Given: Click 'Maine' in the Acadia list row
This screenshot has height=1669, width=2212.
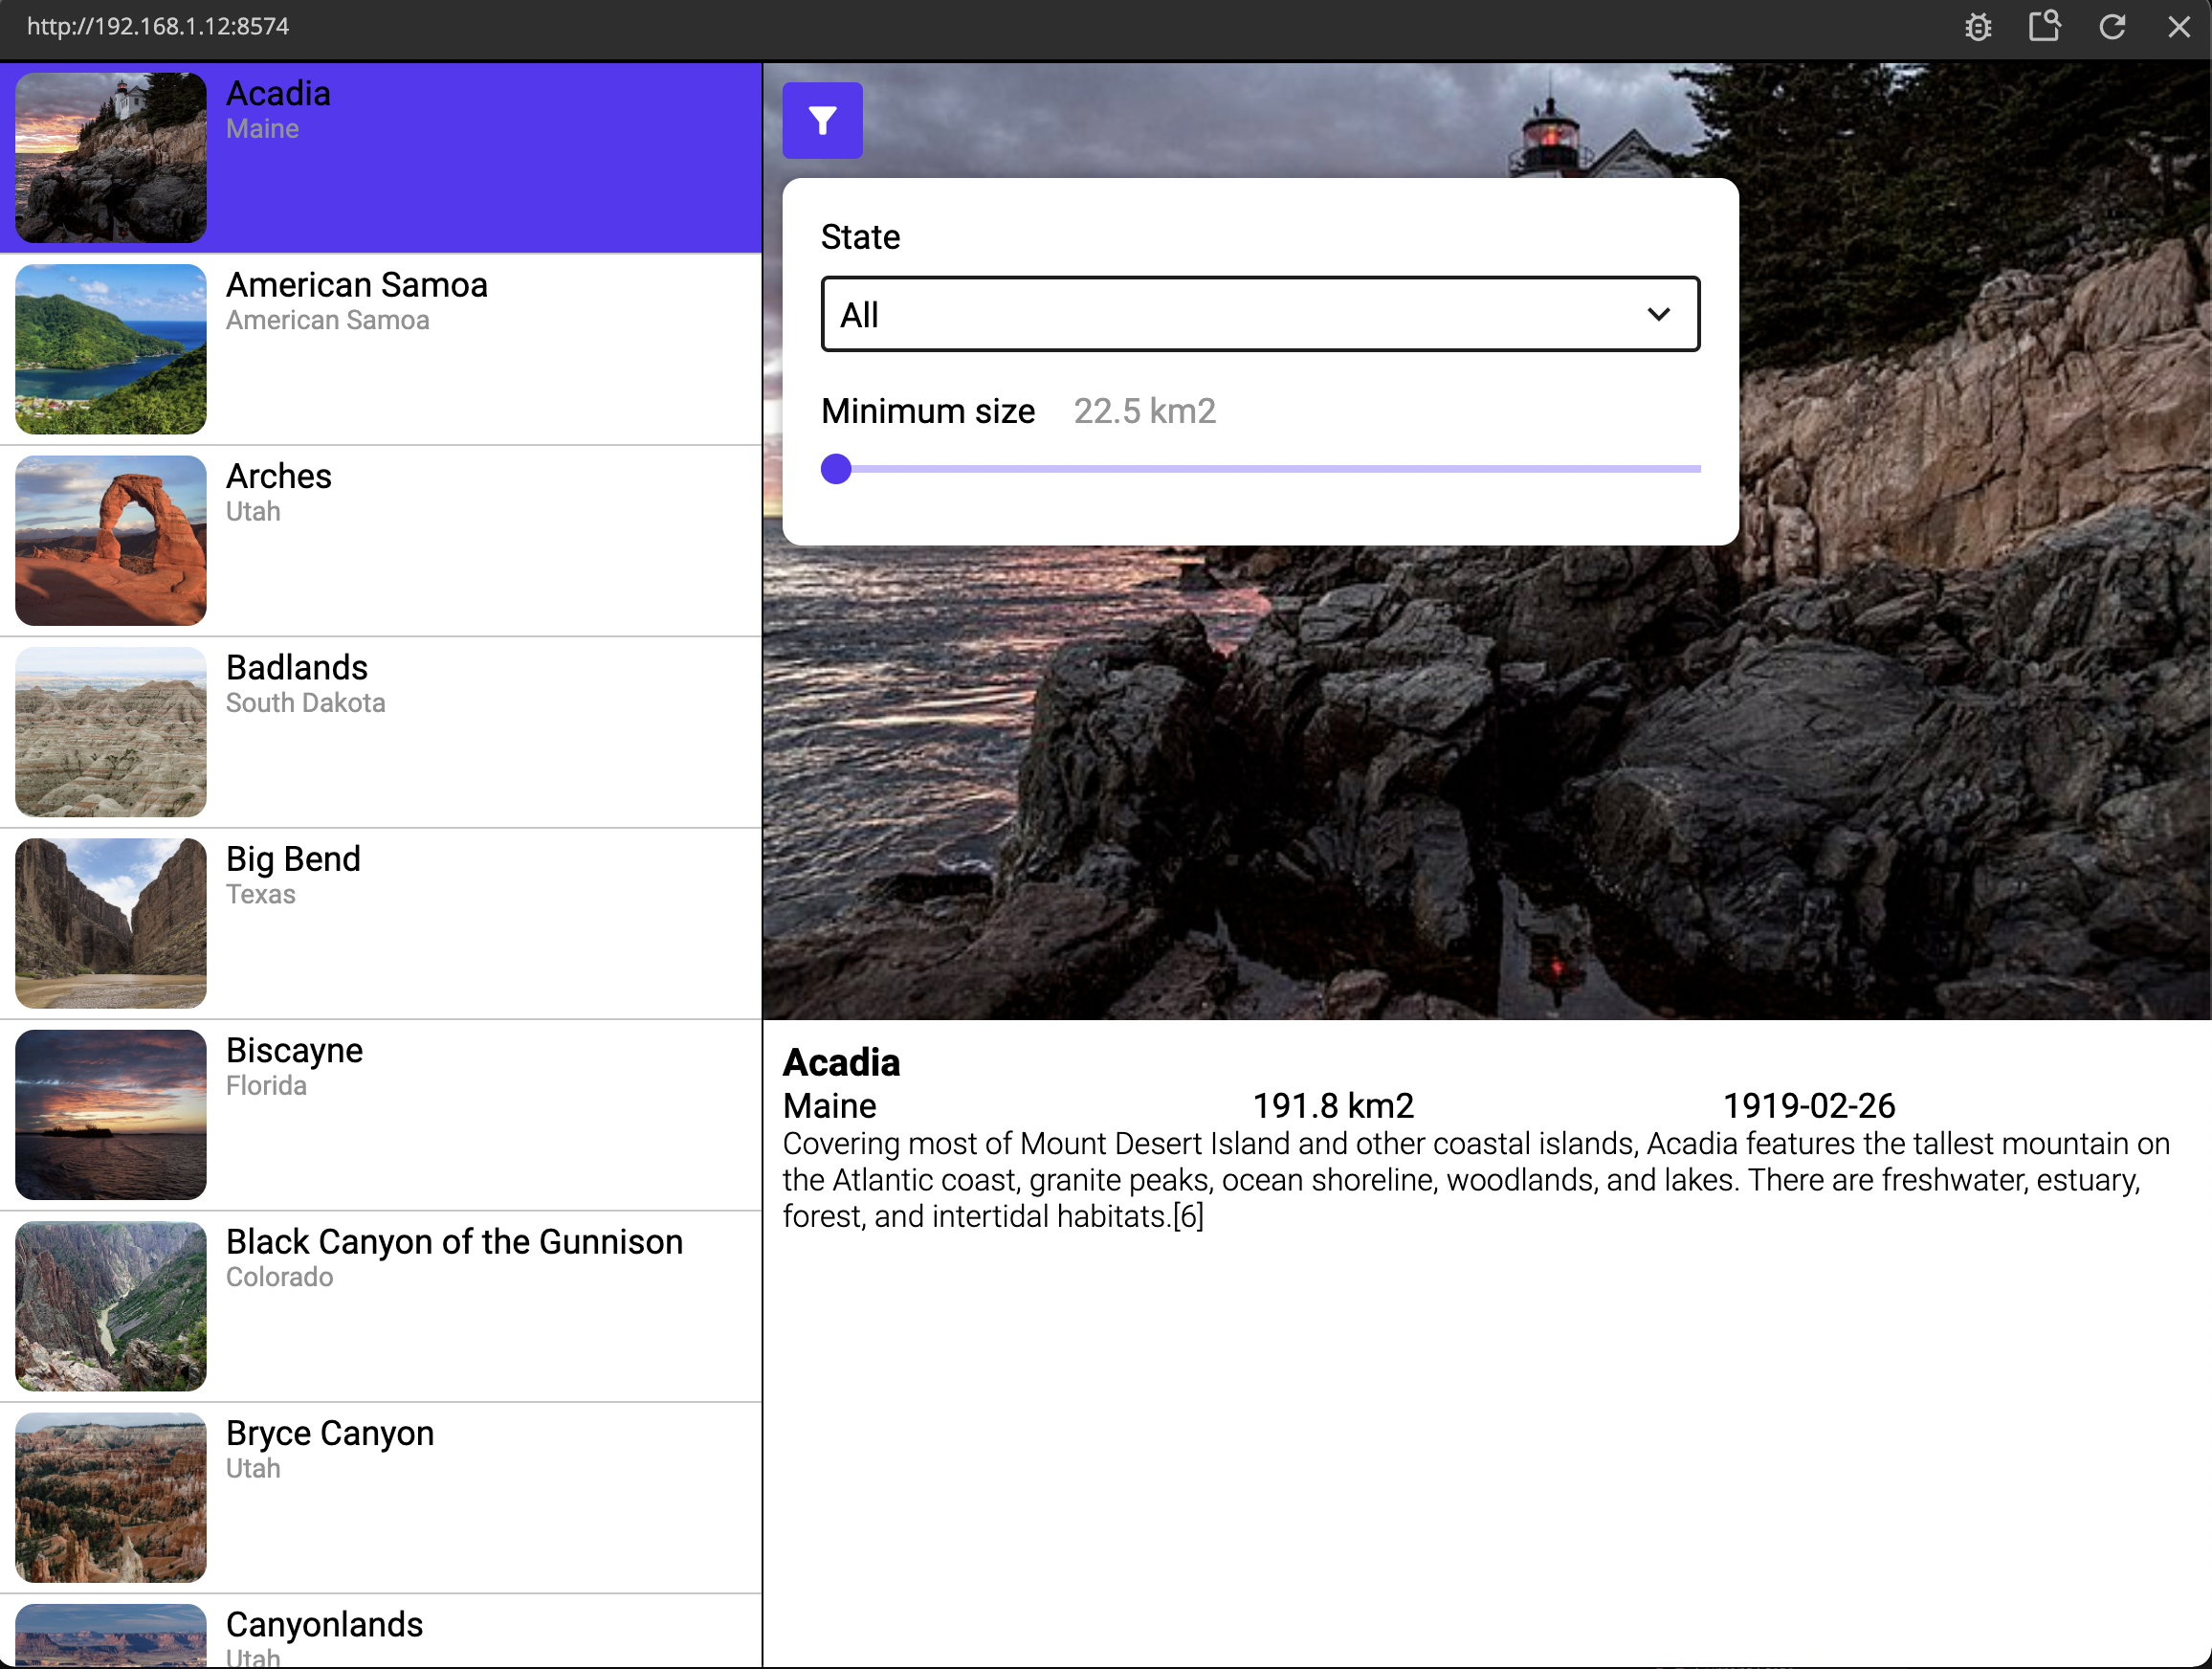Looking at the screenshot, I should (x=262, y=129).
